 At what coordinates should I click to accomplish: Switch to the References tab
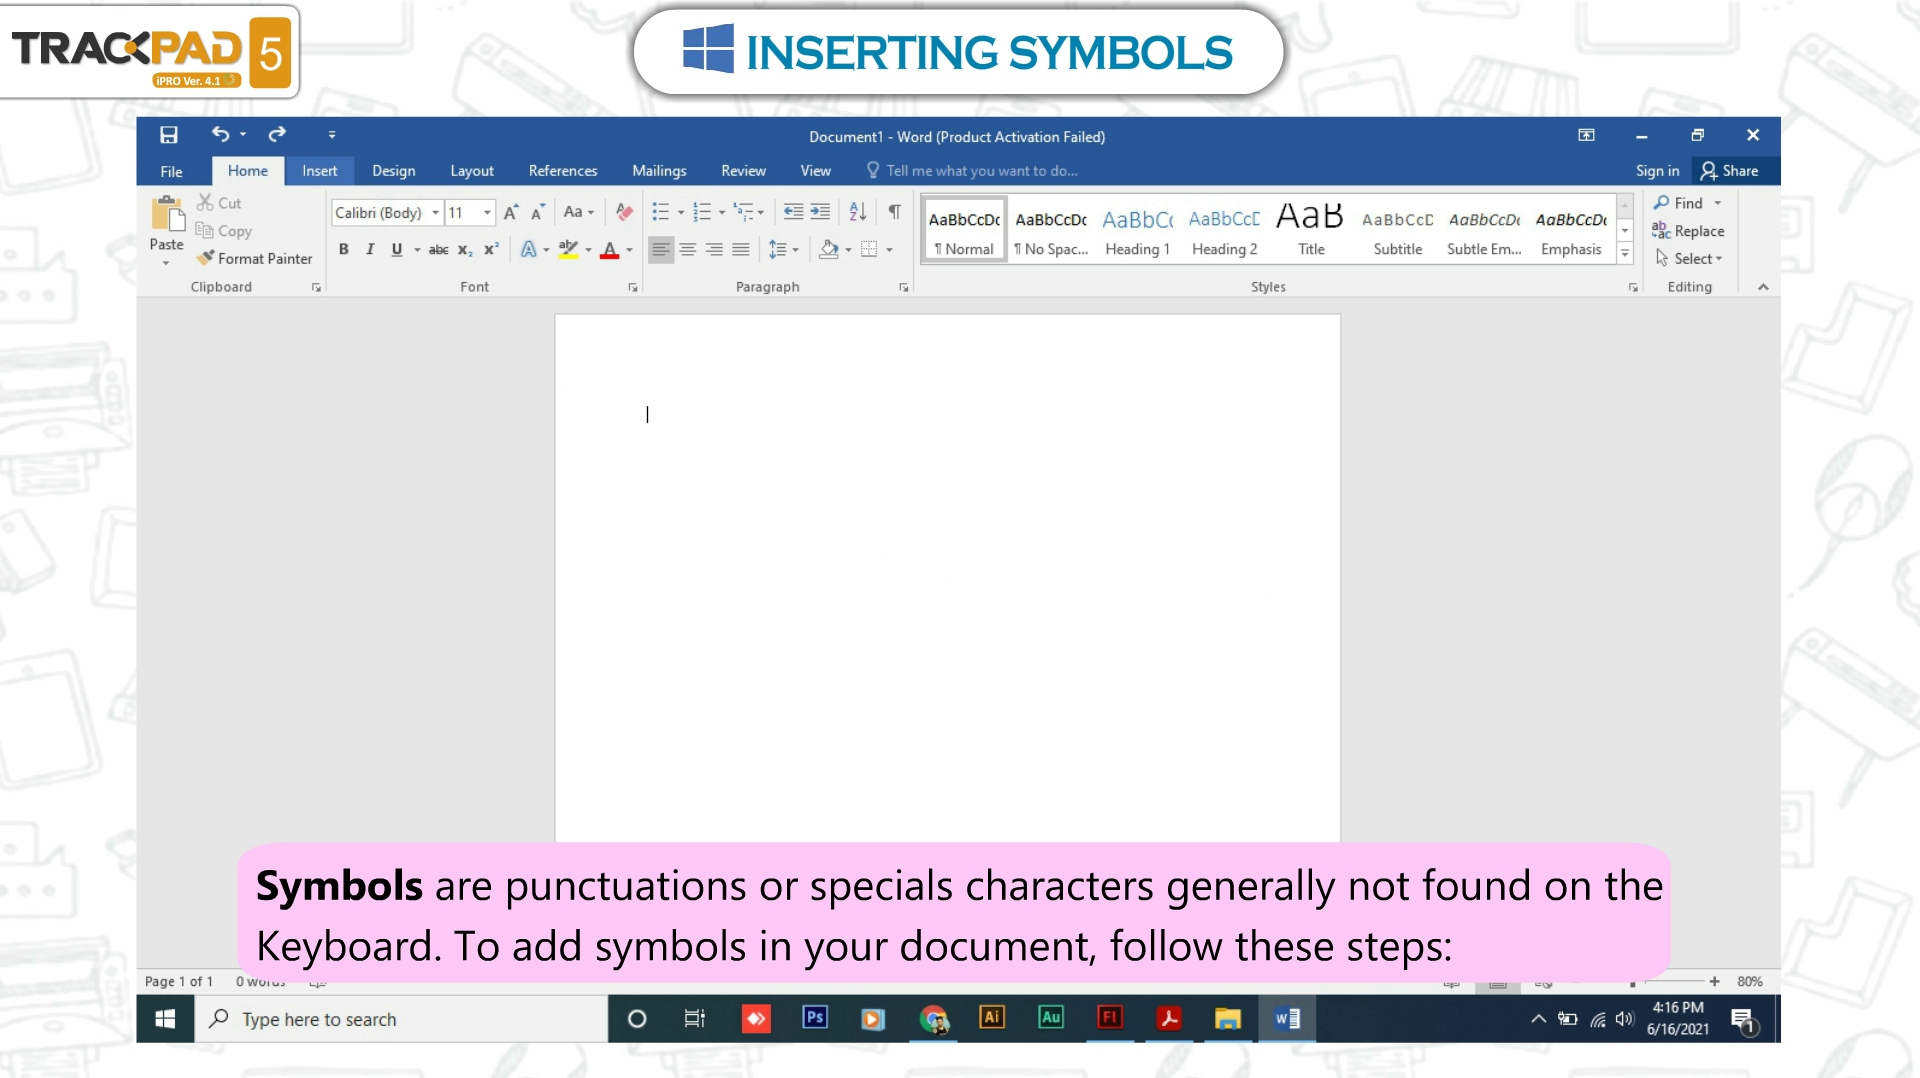[x=562, y=171]
